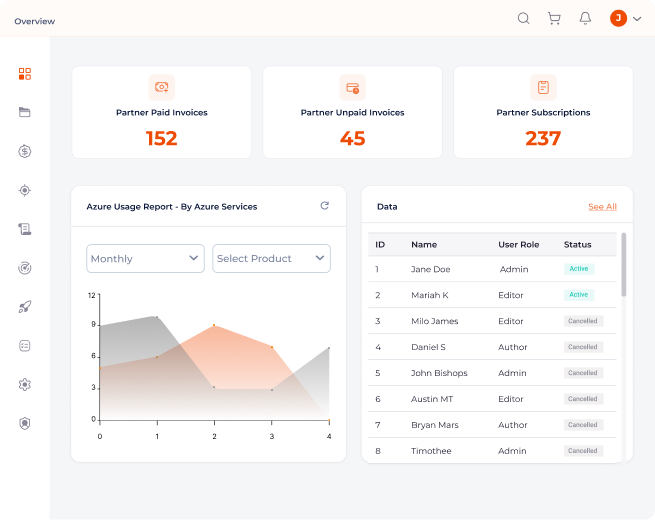Open the shopping cart icon
This screenshot has height=520, width=655.
[554, 18]
